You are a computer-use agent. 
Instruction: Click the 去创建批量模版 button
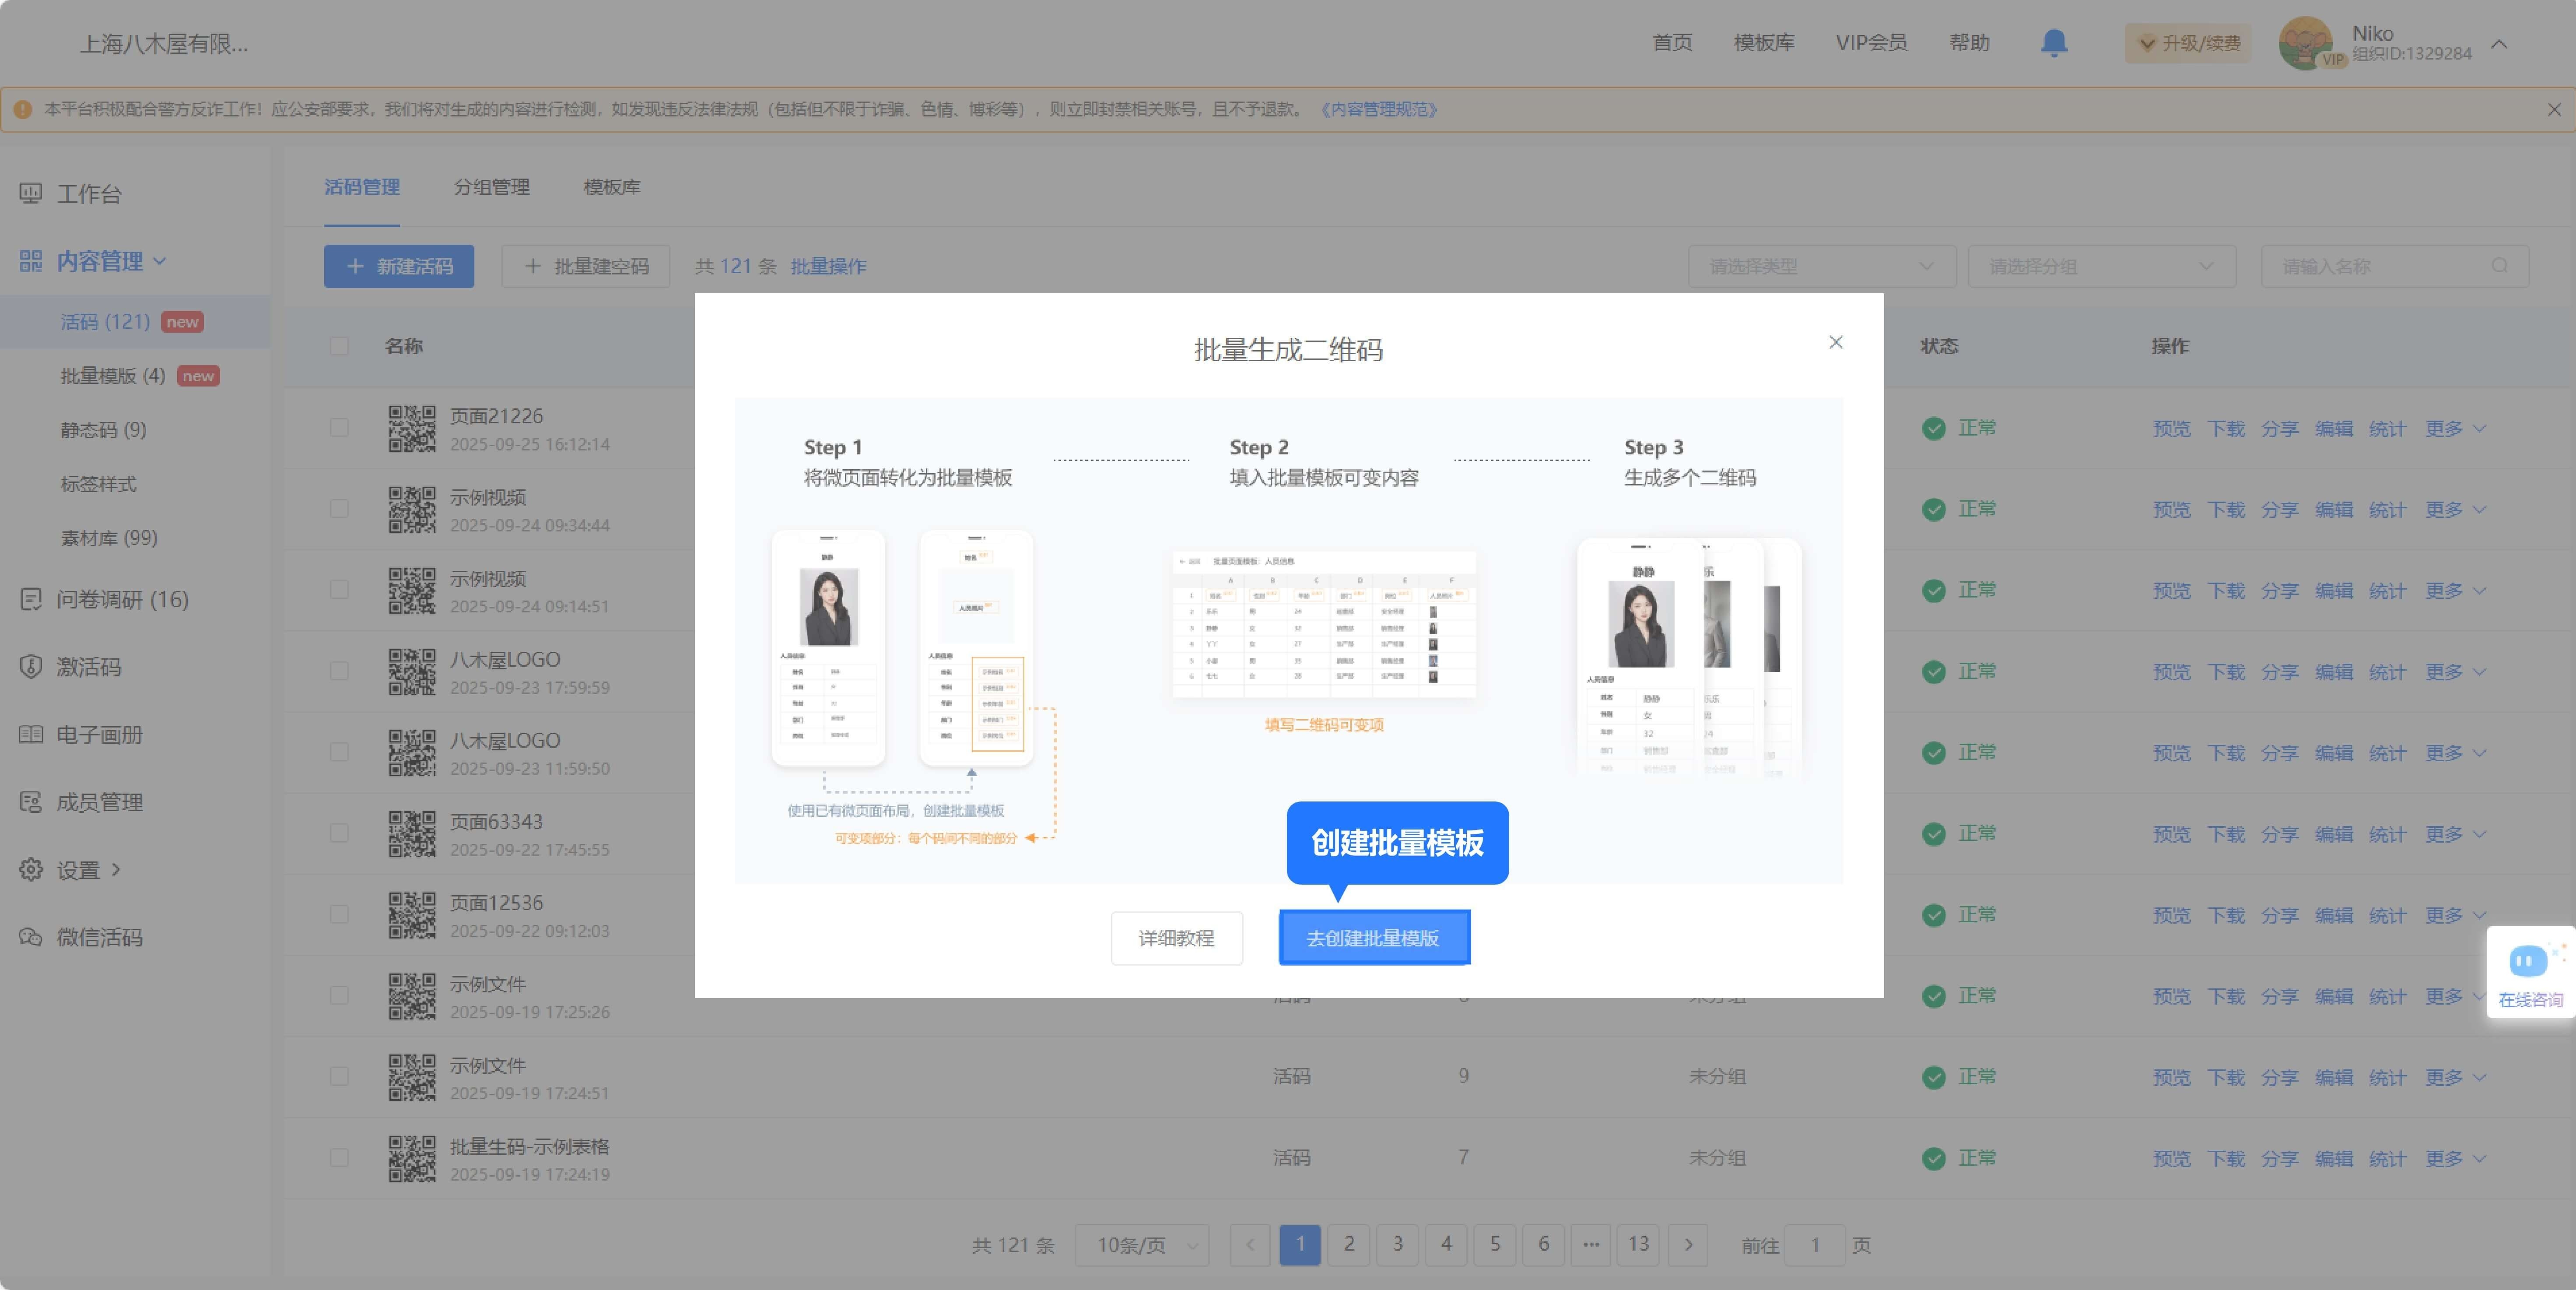pos(1373,938)
